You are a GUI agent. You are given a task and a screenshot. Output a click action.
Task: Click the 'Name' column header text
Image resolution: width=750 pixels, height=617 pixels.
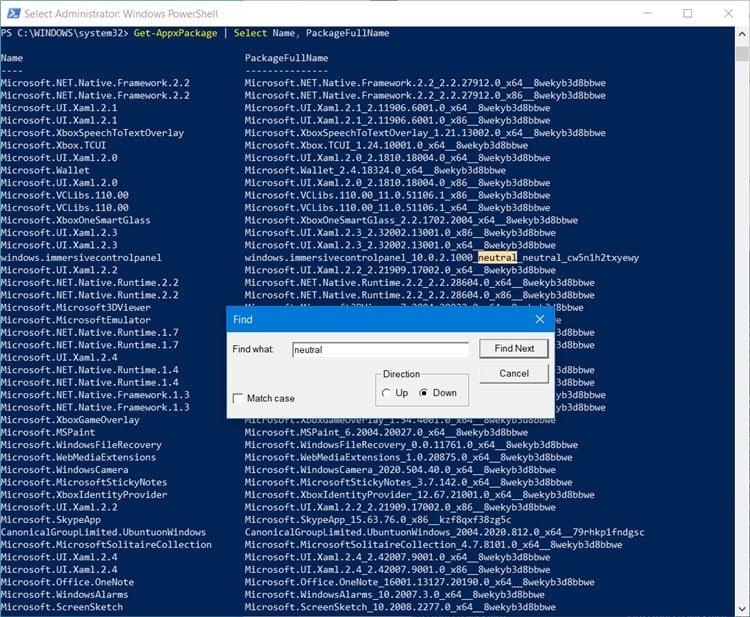[x=12, y=58]
